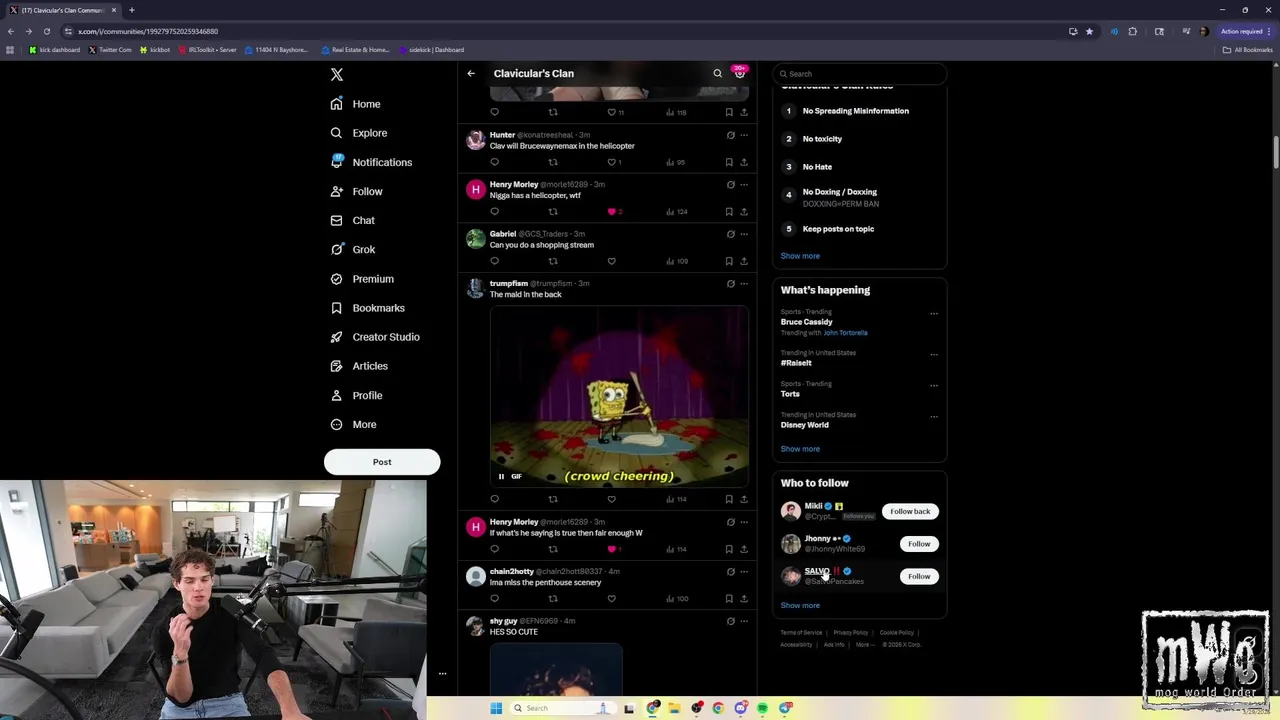Follow SALVO

coord(919,576)
